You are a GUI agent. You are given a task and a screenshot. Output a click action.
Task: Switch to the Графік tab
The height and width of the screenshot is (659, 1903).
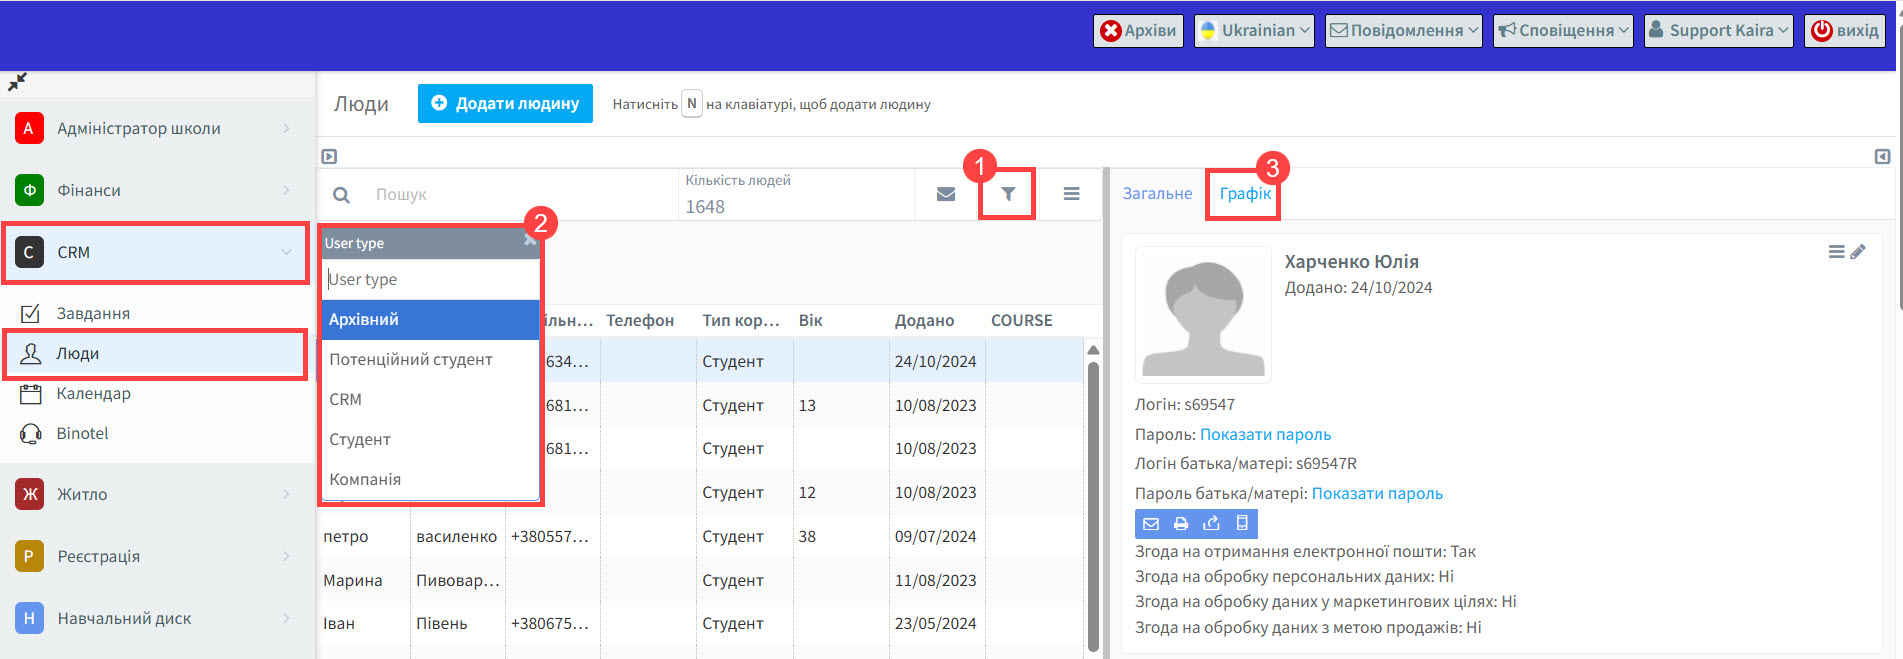pyautogui.click(x=1245, y=193)
